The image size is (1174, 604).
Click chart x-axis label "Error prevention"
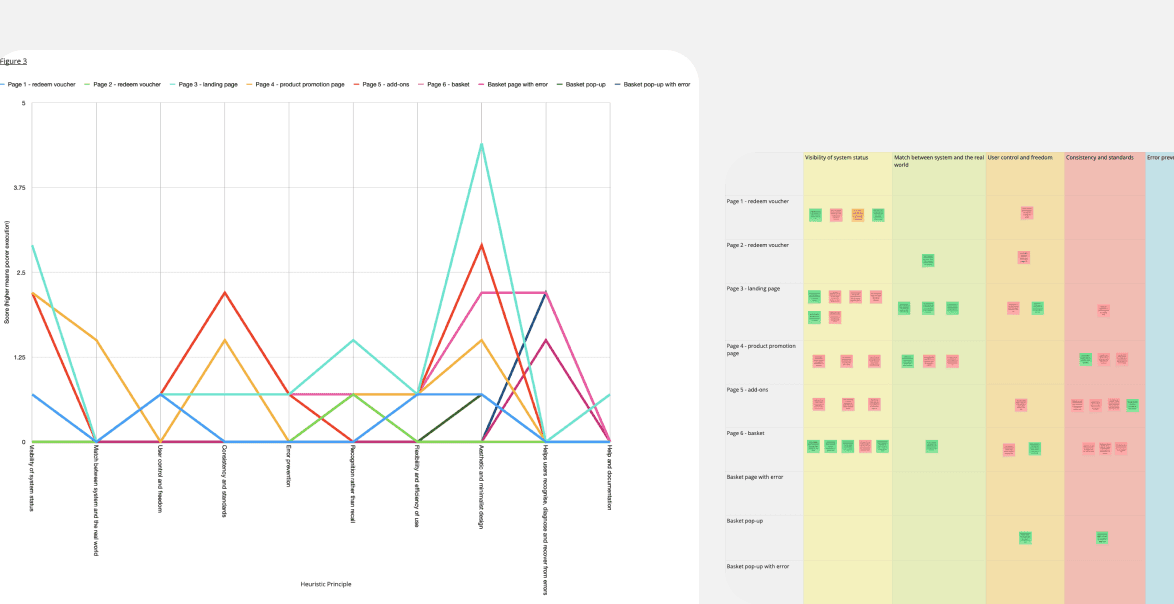[288, 466]
